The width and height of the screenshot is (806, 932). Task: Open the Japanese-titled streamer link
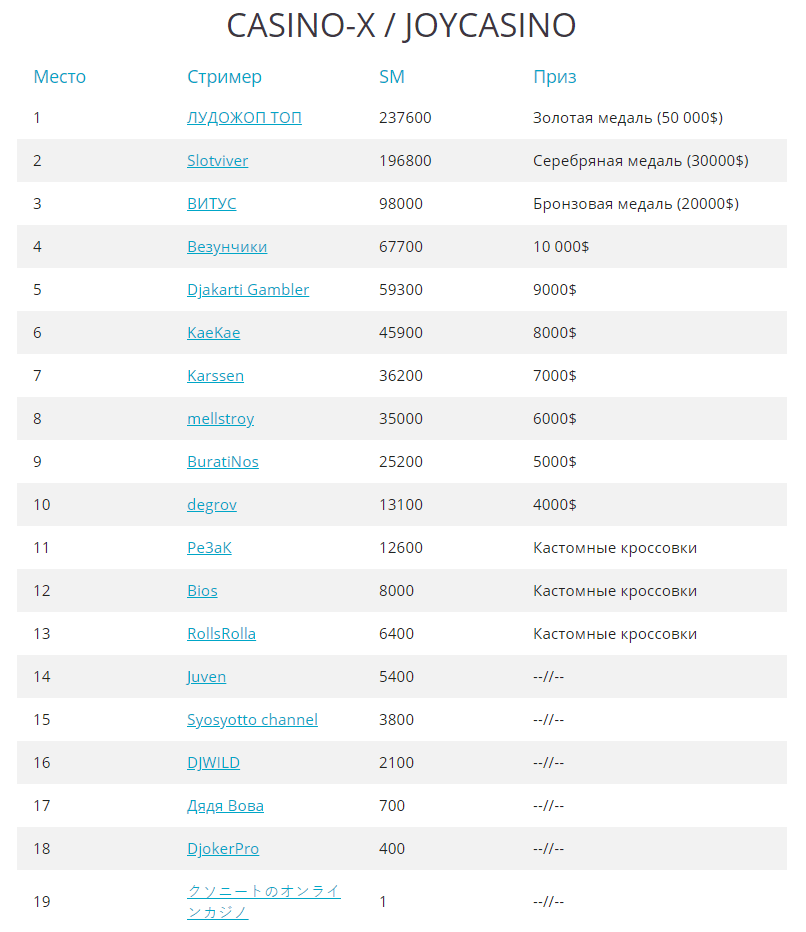[x=263, y=892]
